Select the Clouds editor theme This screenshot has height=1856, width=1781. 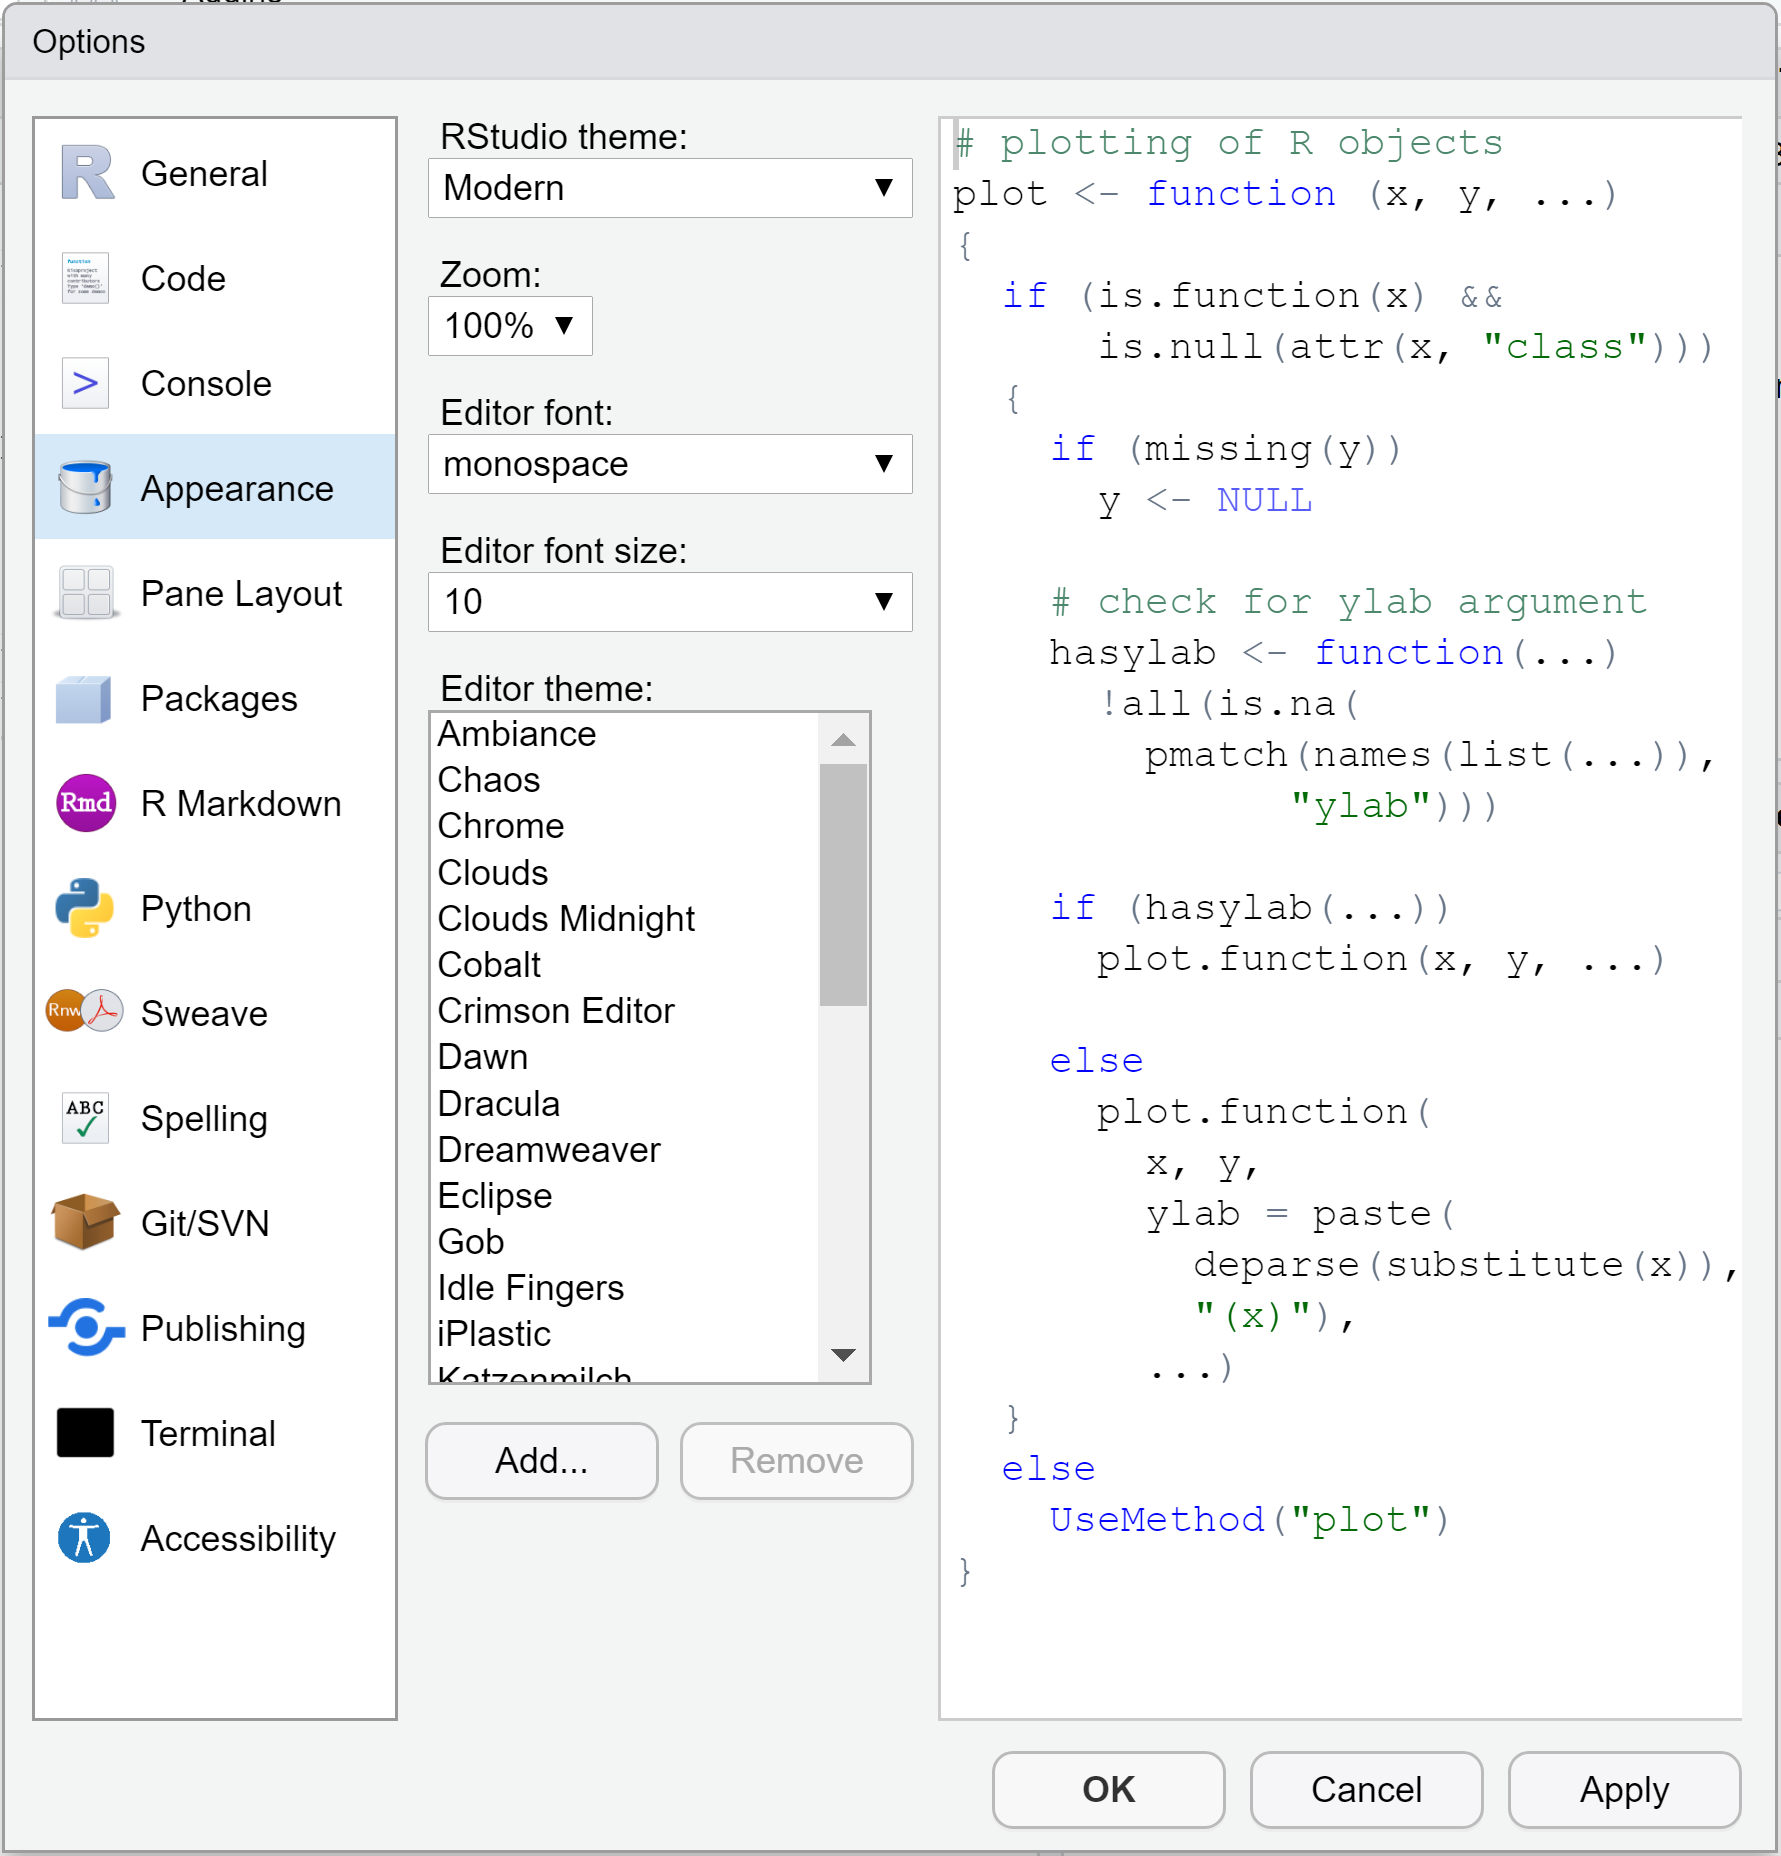[625, 873]
